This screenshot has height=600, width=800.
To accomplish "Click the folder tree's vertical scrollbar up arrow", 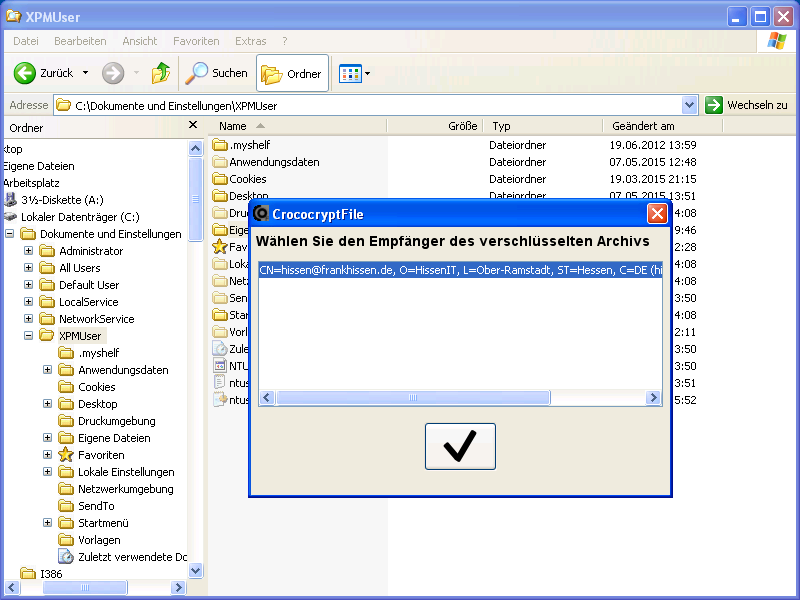I will point(195,148).
